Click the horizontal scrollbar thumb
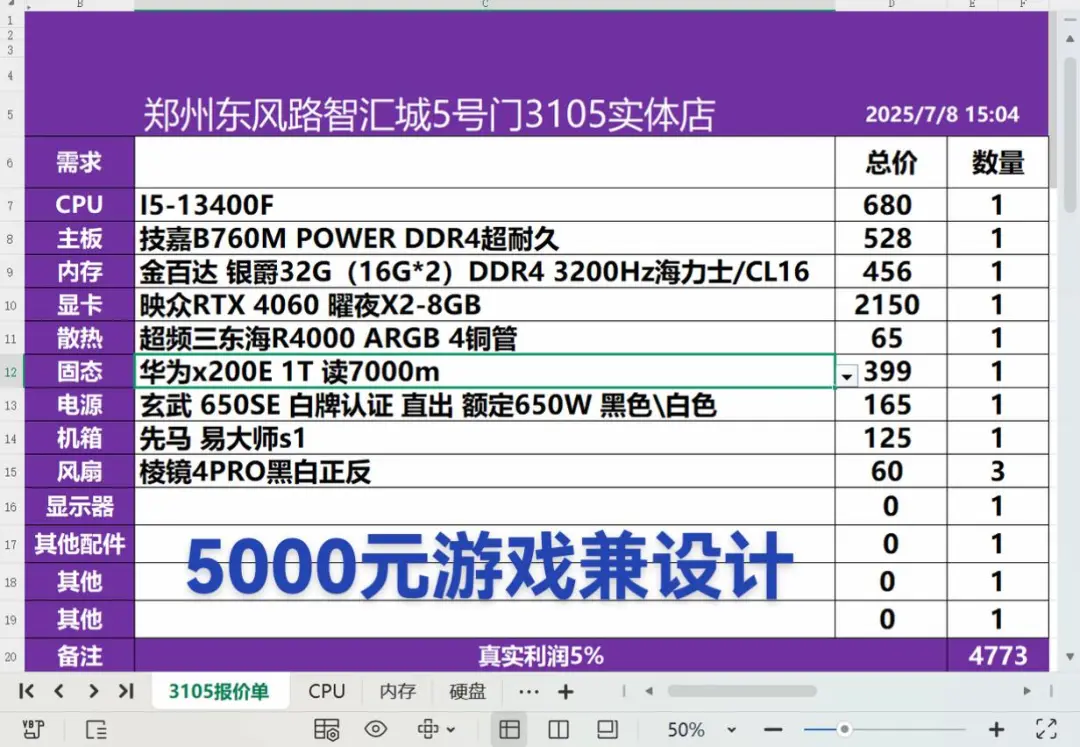 click(742, 691)
